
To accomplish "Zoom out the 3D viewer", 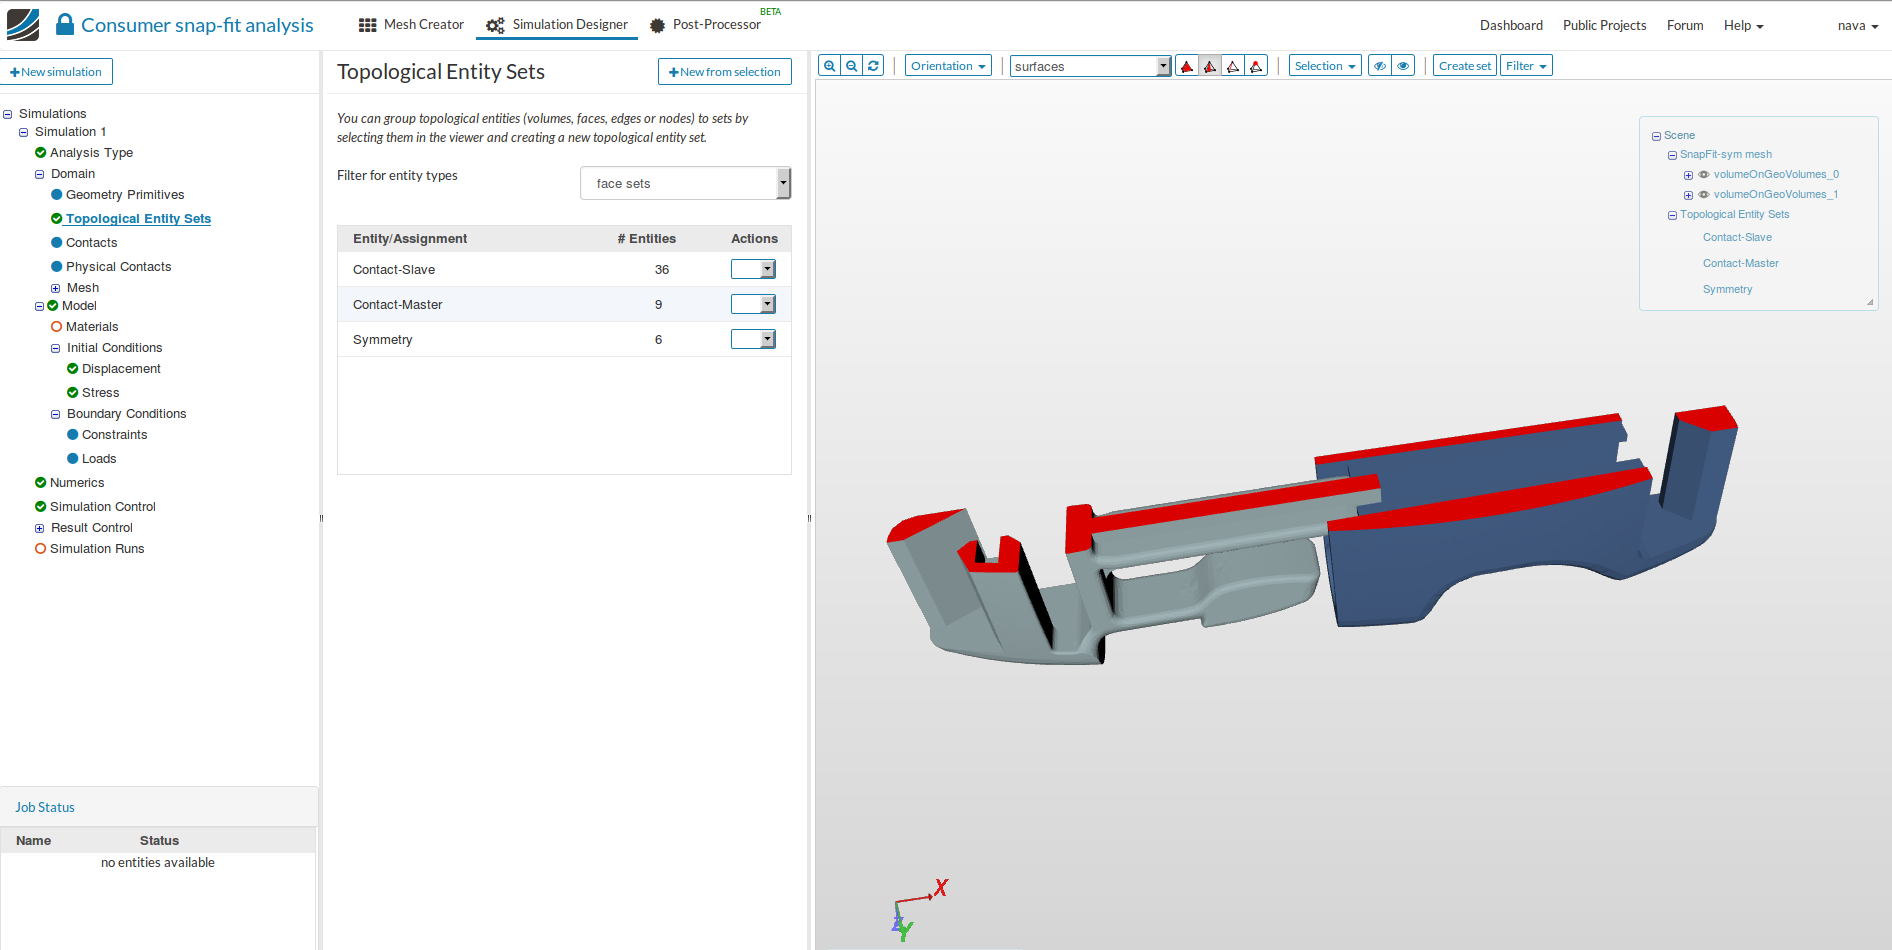I will pyautogui.click(x=851, y=66).
